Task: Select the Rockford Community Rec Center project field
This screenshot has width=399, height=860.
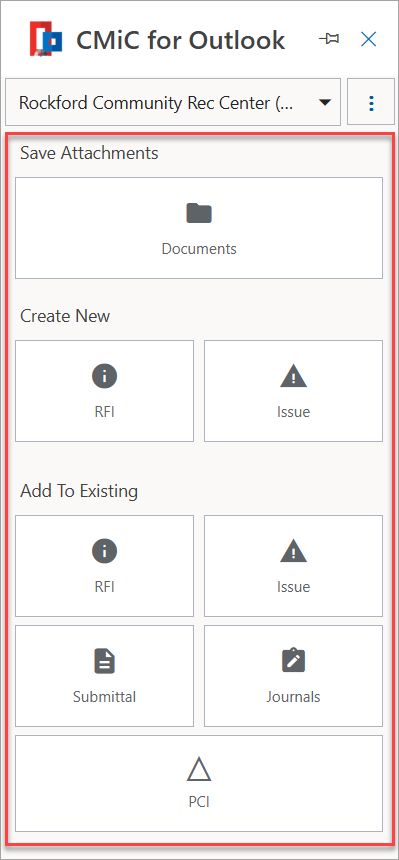Action: (x=173, y=102)
